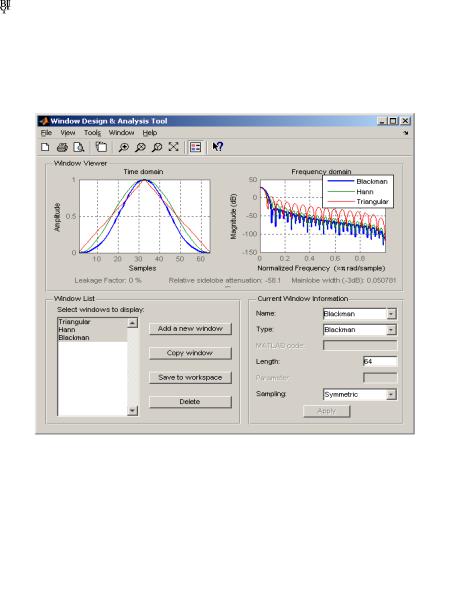449x602 pixels.
Task: Expand the Sampling dropdown arrow
Action: click(391, 394)
